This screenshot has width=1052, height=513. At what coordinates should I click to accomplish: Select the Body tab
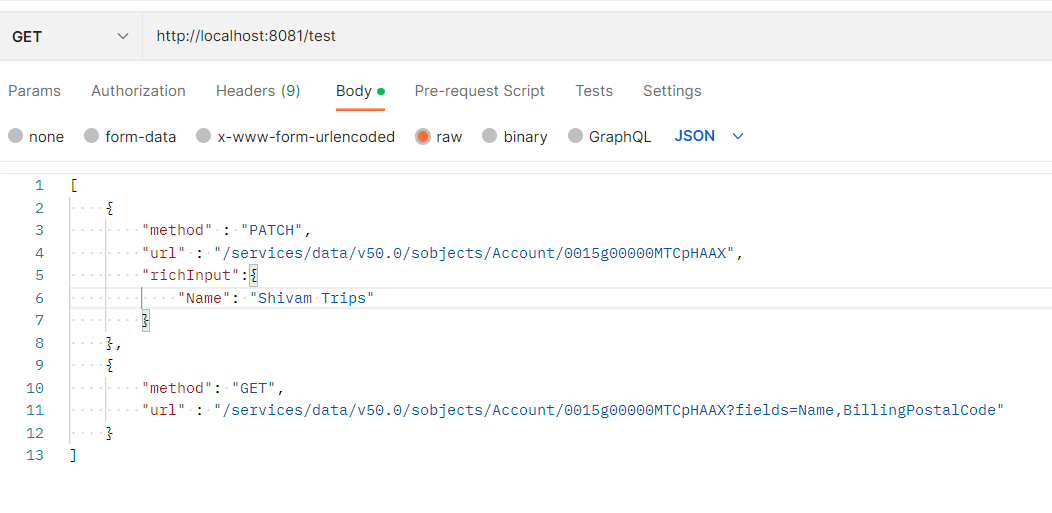coord(360,91)
